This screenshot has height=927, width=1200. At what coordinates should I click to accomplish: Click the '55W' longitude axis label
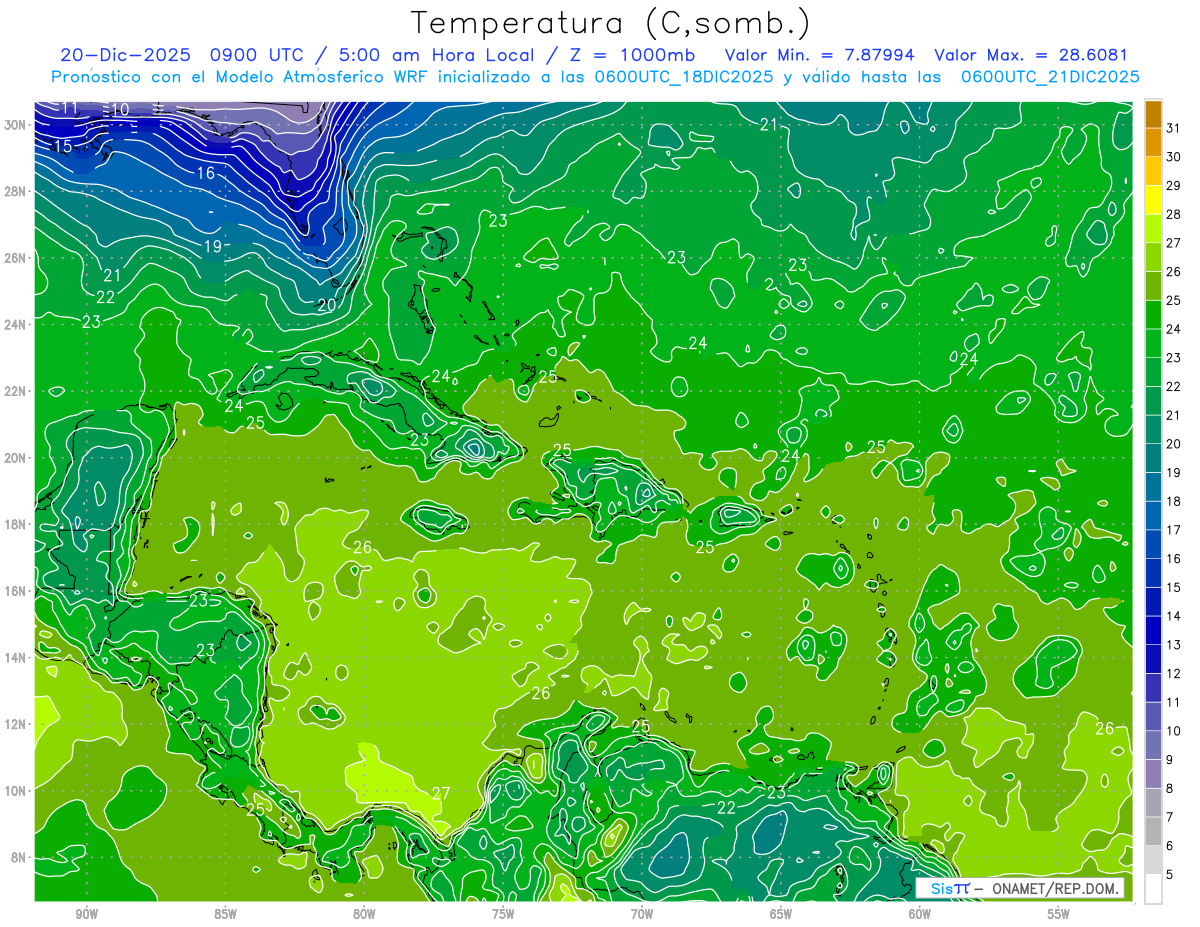(x=1058, y=914)
